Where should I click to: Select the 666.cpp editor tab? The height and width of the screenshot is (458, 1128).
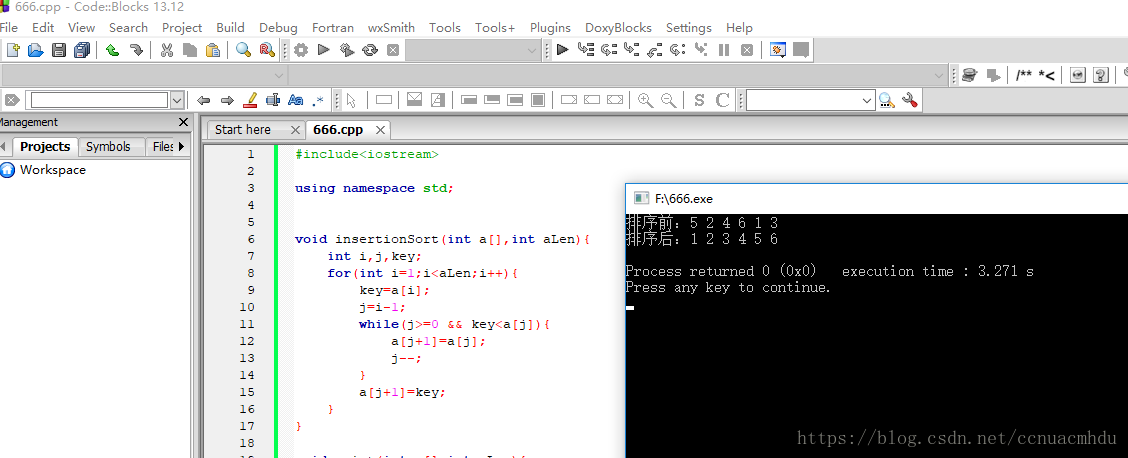338,130
